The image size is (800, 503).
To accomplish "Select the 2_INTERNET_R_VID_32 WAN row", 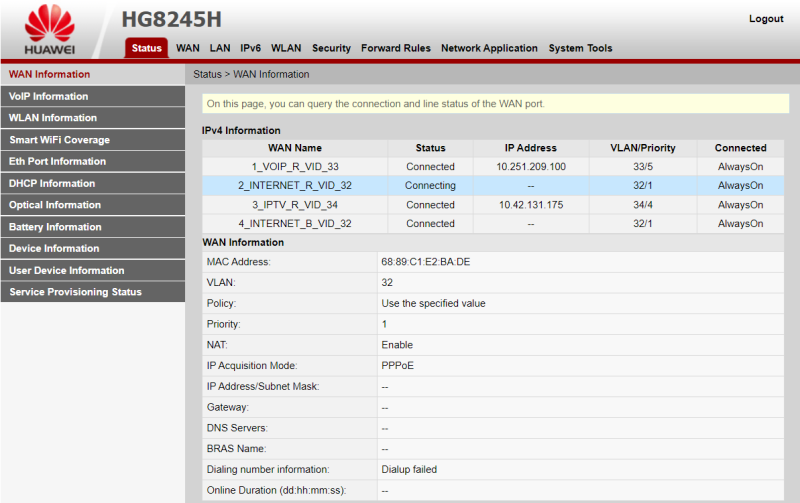I will click(493, 186).
